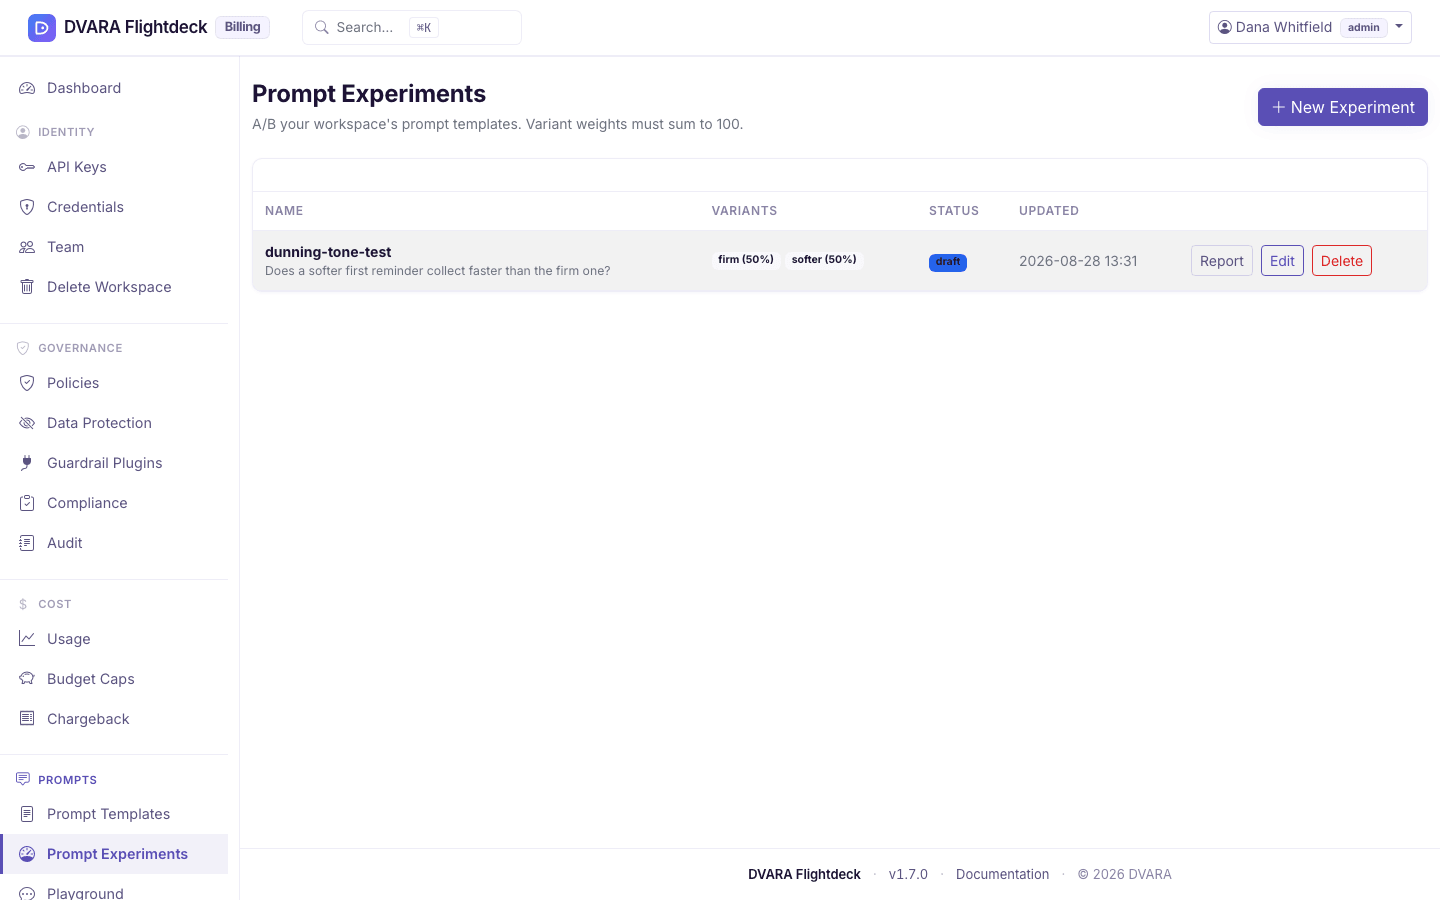Open the Dana Whitfield user dropdown
This screenshot has width=1440, height=900.
(1310, 27)
